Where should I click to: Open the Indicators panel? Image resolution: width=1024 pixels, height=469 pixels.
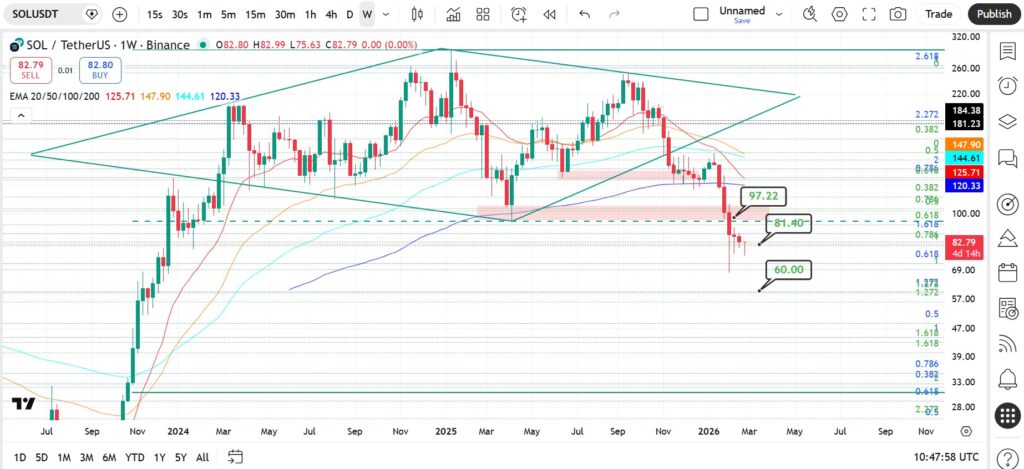pyautogui.click(x=453, y=14)
